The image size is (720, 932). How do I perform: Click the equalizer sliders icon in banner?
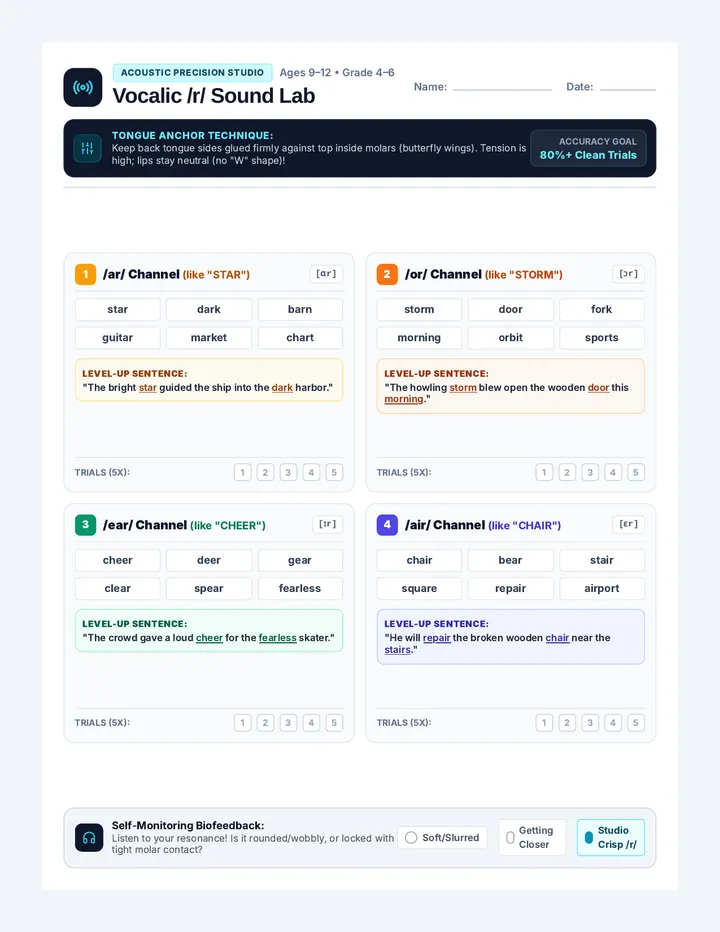tap(87, 149)
